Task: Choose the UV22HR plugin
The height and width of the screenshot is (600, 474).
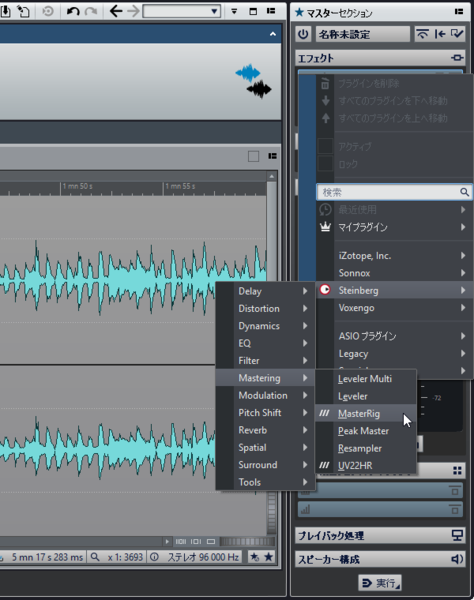Action: point(365,466)
